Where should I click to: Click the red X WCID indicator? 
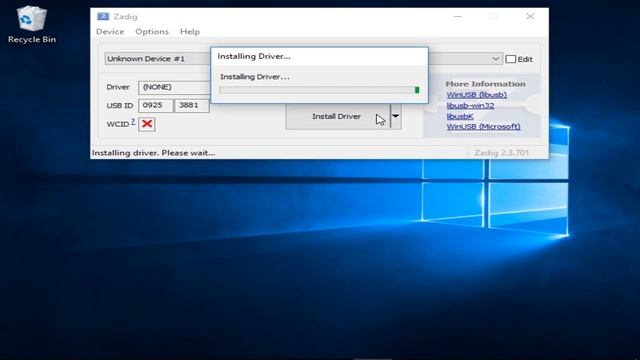click(x=147, y=124)
